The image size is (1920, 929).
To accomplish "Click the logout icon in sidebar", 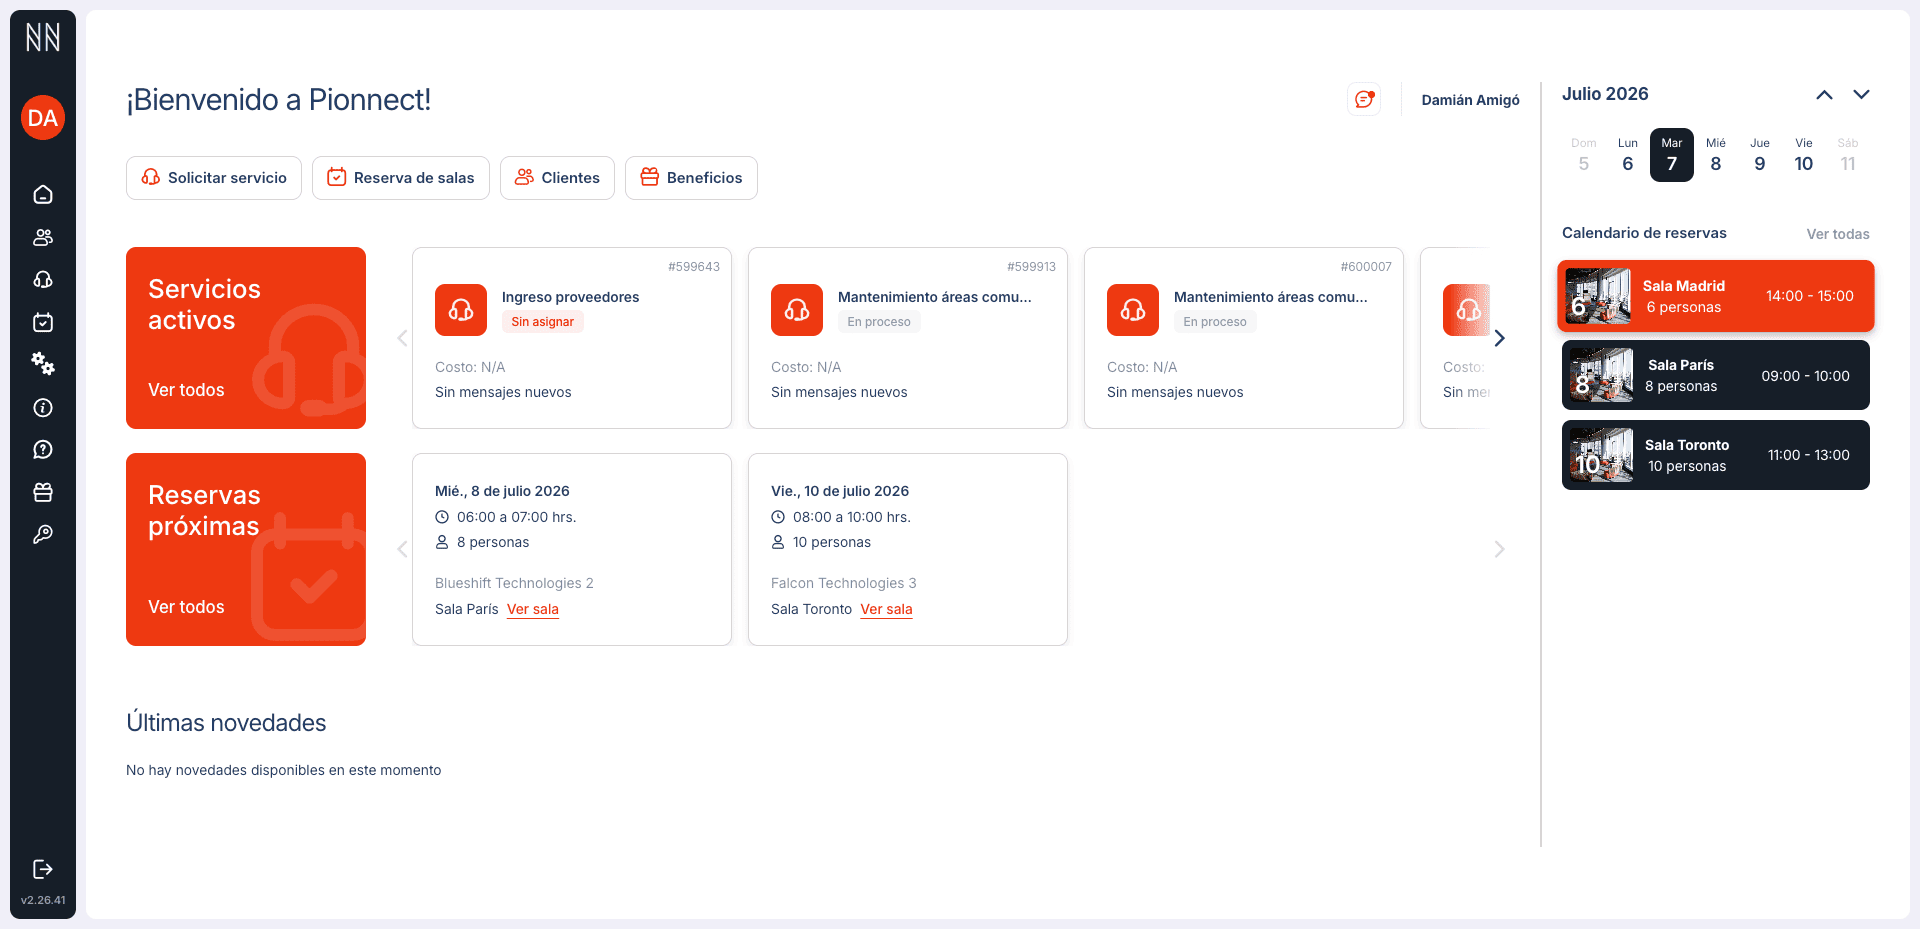I will tap(43, 869).
